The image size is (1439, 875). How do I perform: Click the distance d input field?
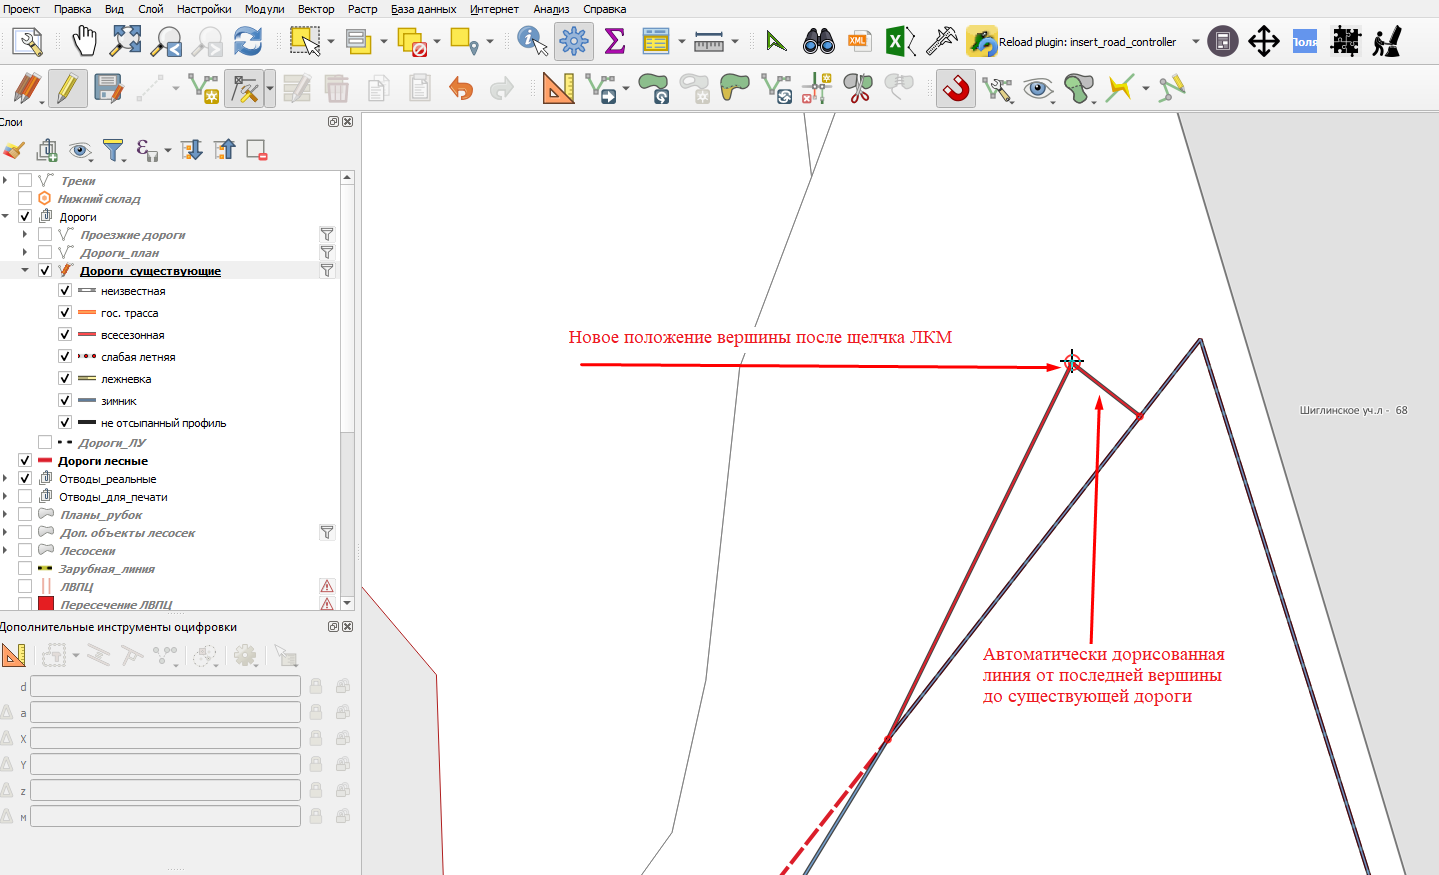pyautogui.click(x=165, y=686)
